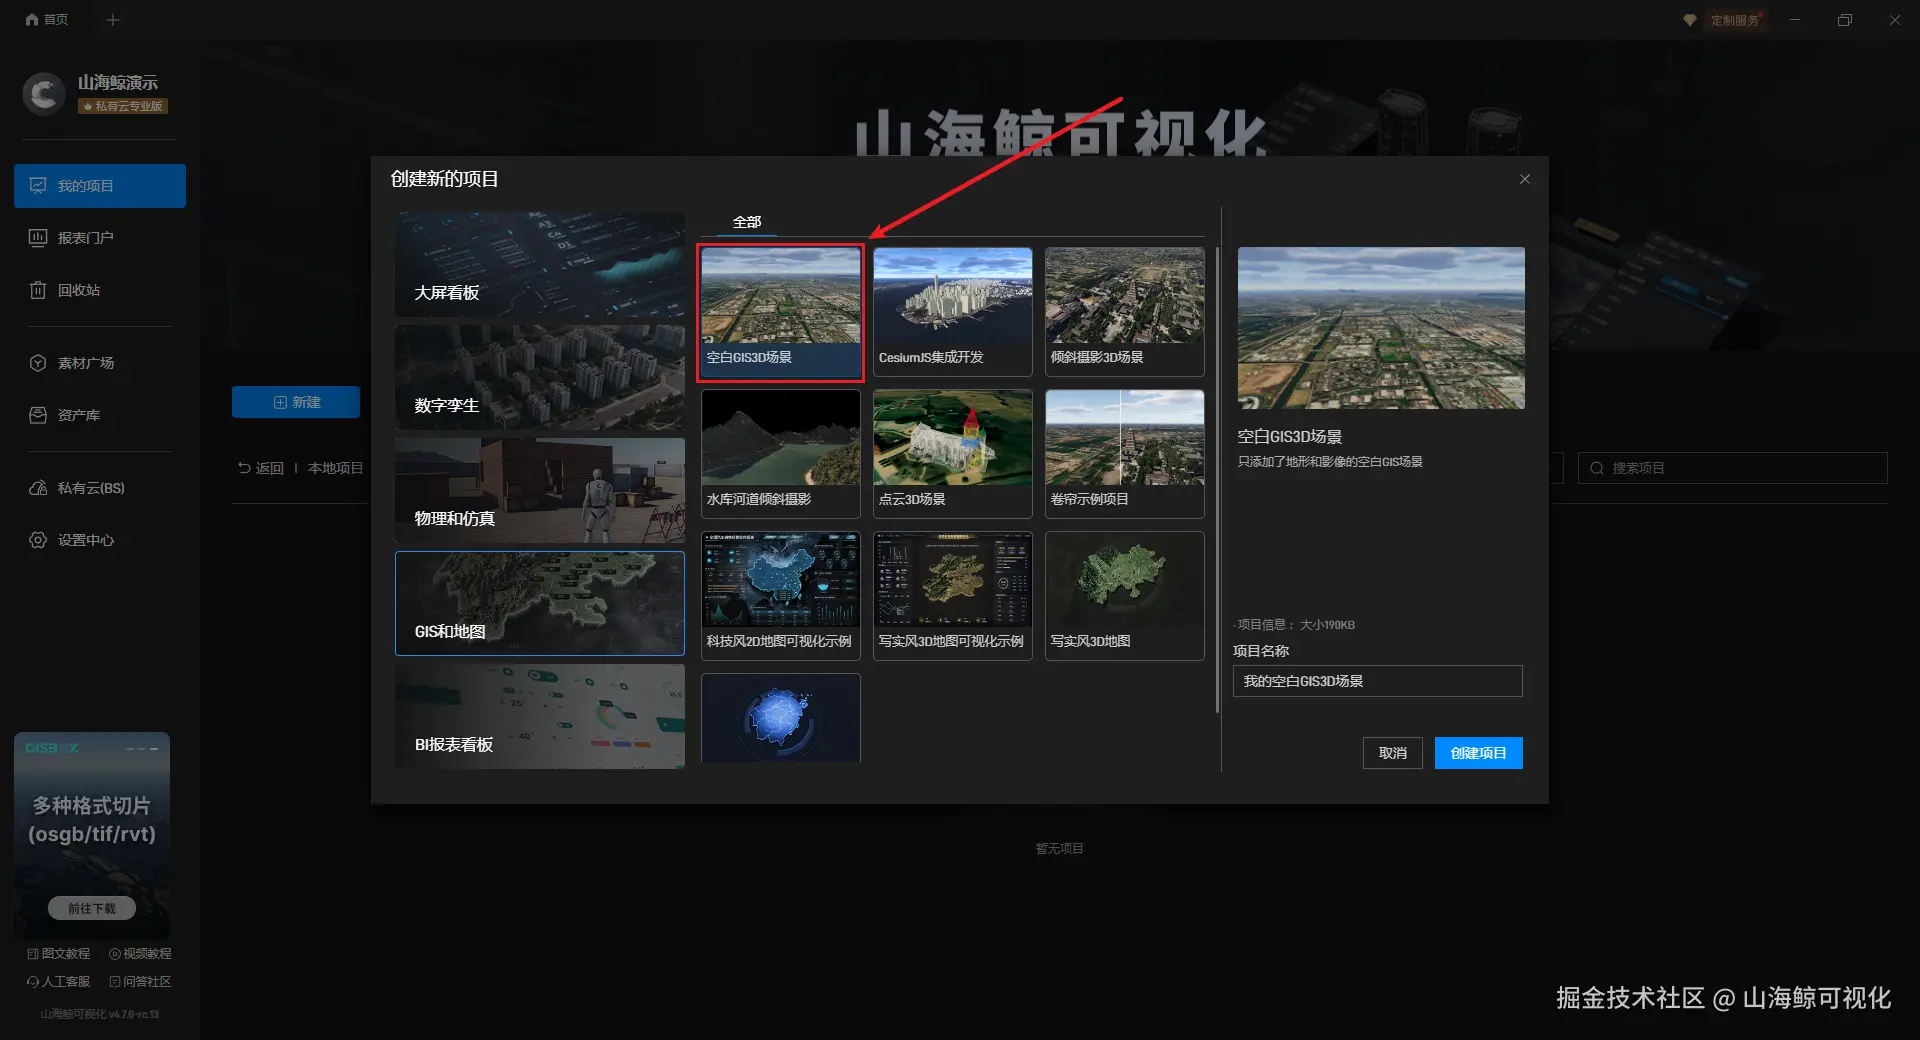Select the blue glowing map template
The height and width of the screenshot is (1040, 1920).
781,718
